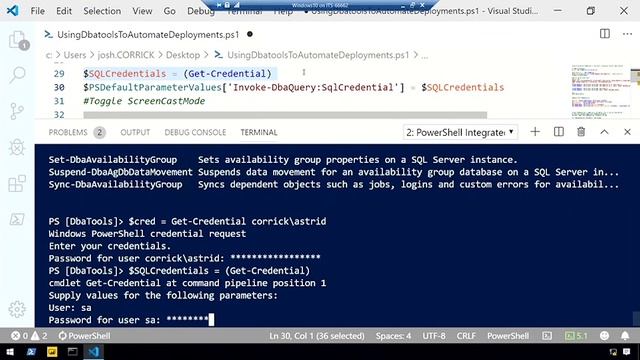
Task: Maximize the panel size with chevron up
Action: (x=604, y=132)
